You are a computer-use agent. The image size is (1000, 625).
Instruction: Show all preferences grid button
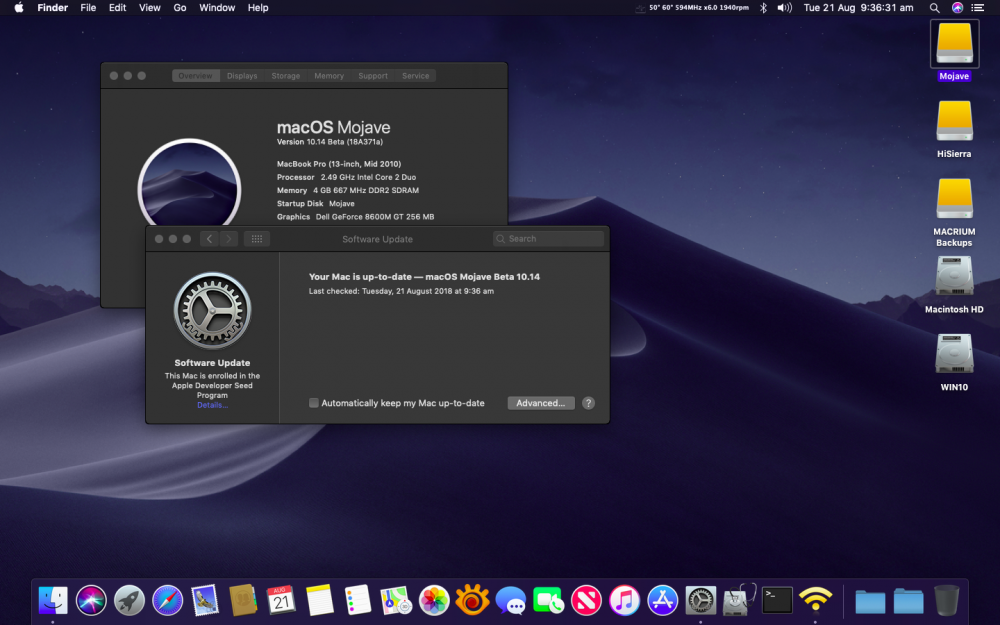pyautogui.click(x=257, y=239)
